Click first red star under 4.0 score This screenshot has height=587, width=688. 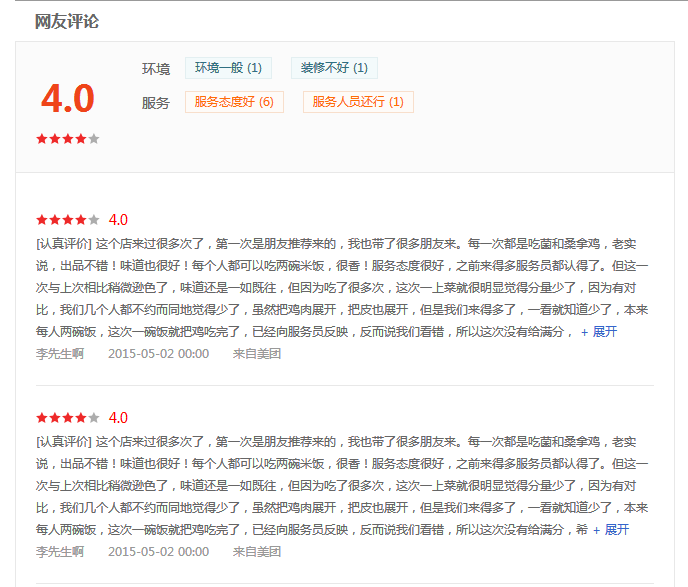pyautogui.click(x=42, y=139)
